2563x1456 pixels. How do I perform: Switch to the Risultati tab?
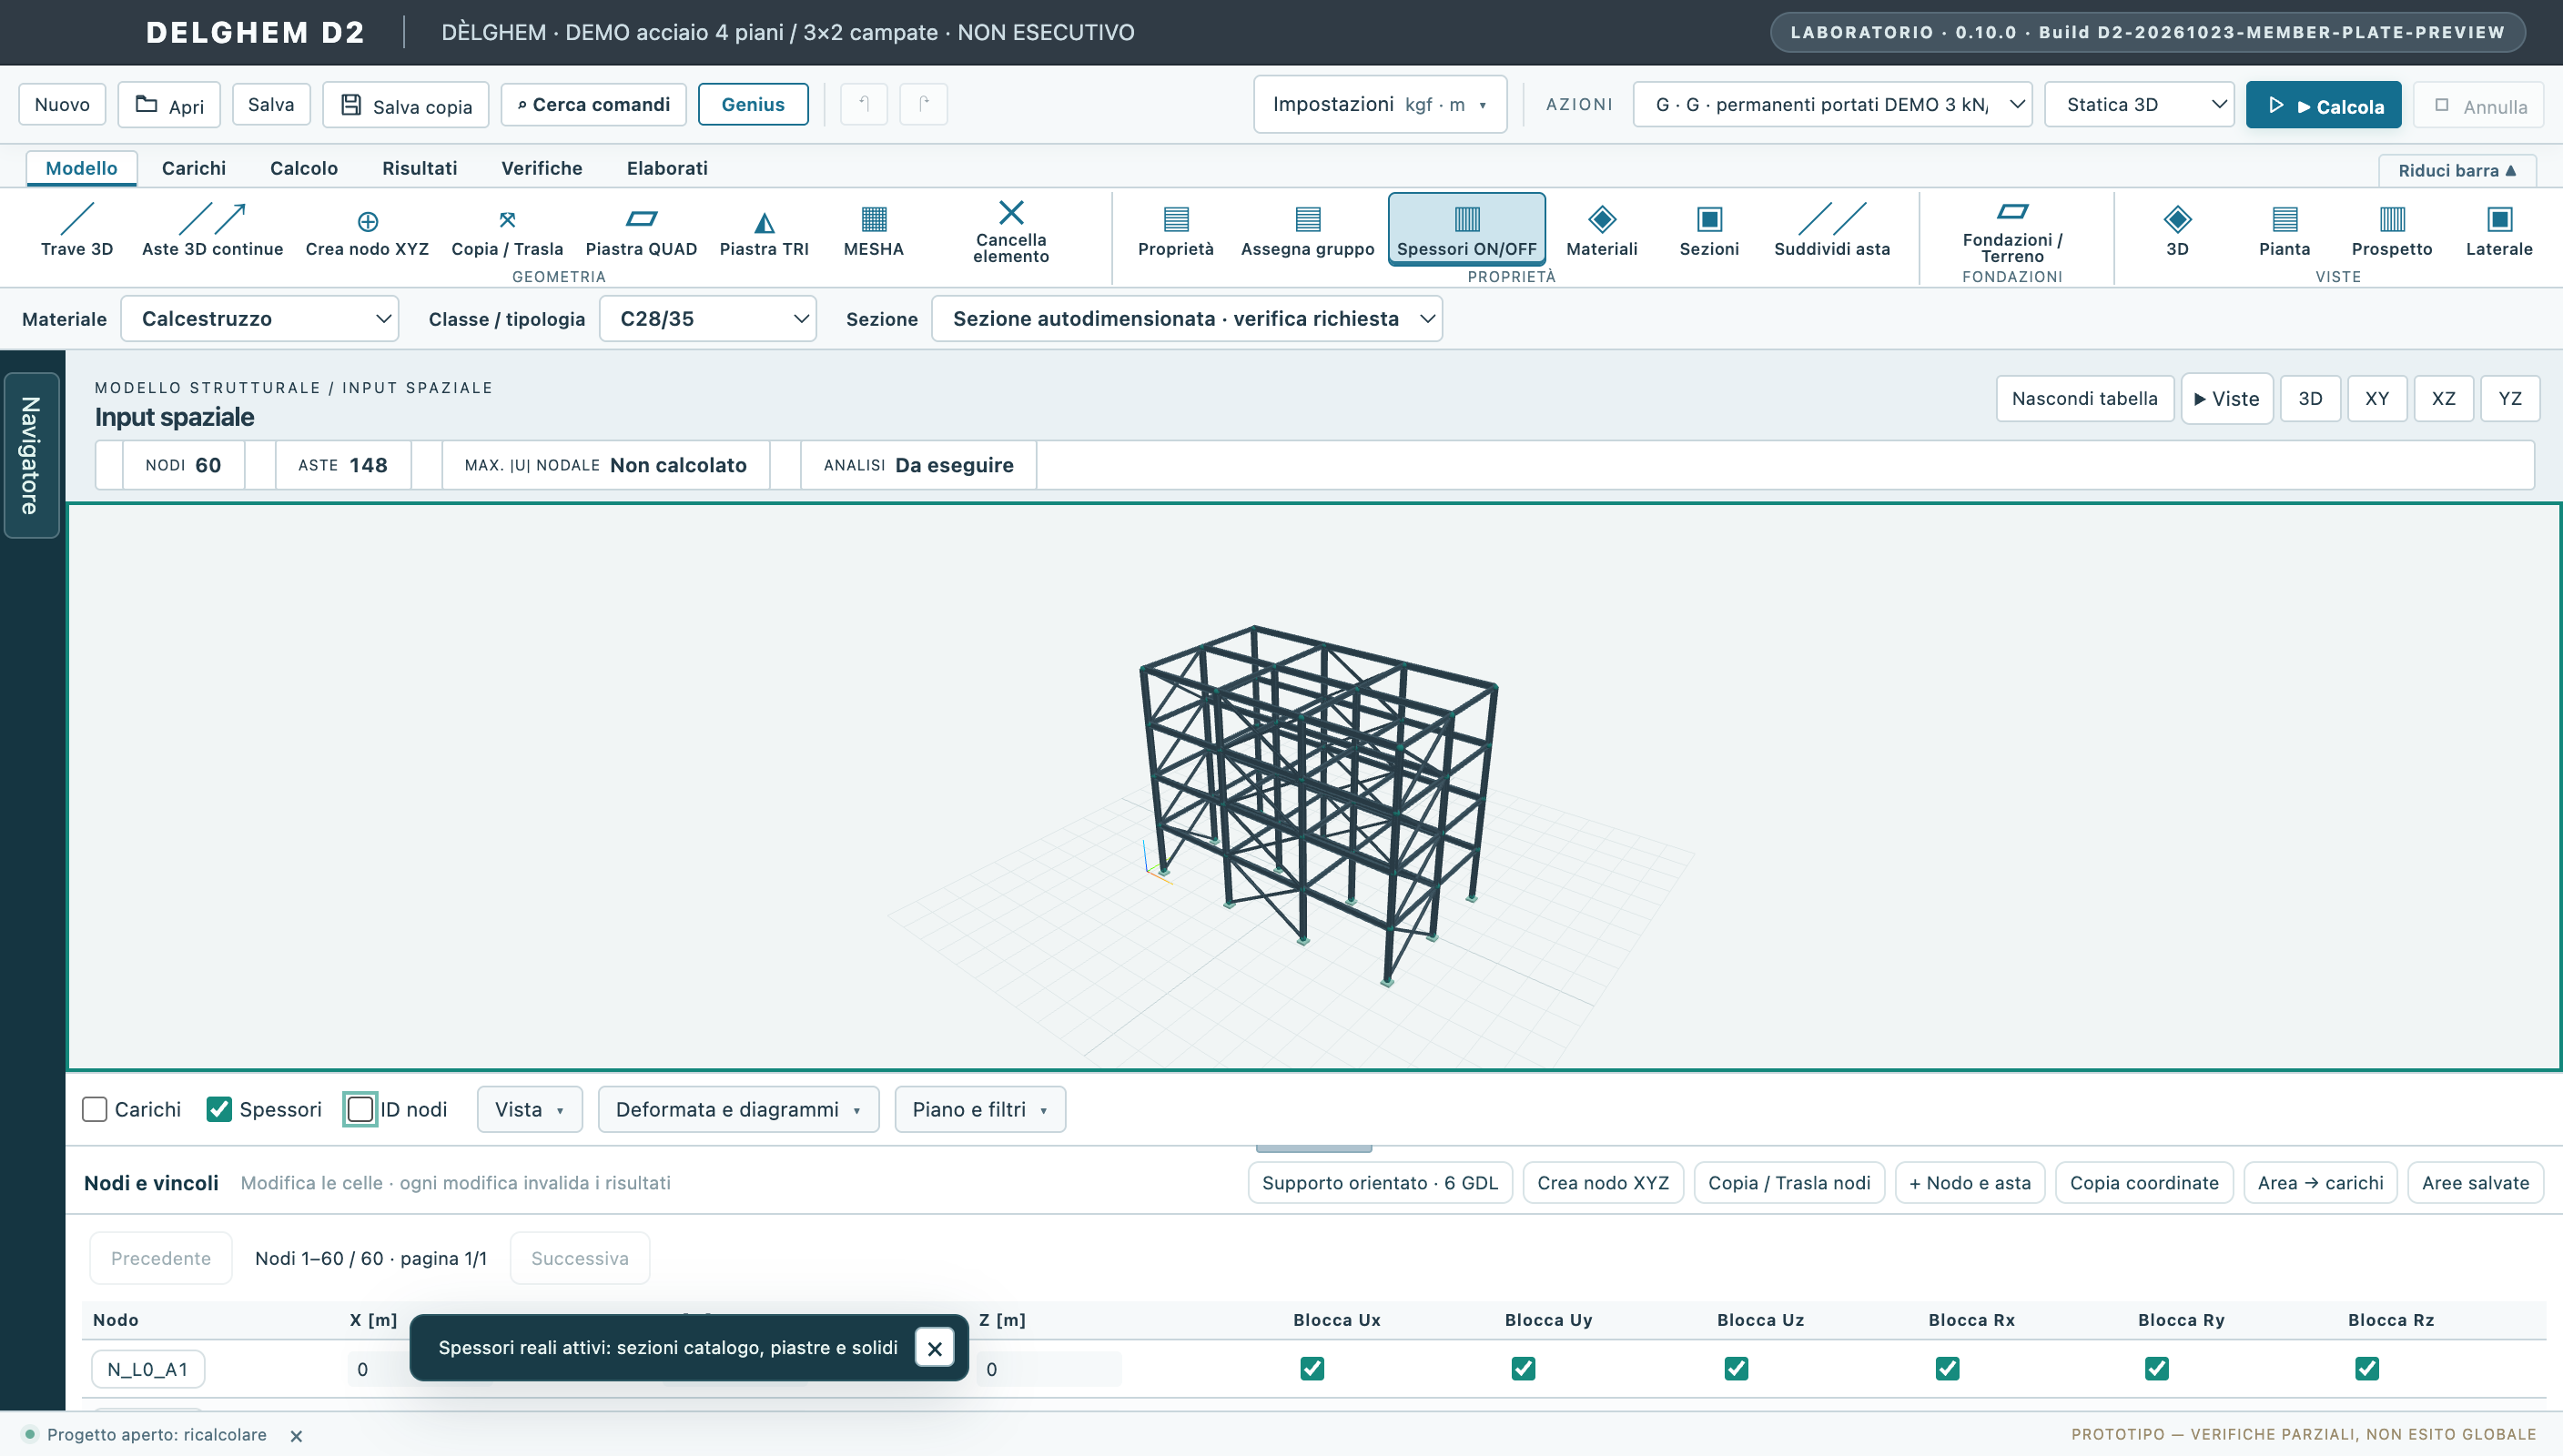point(419,168)
